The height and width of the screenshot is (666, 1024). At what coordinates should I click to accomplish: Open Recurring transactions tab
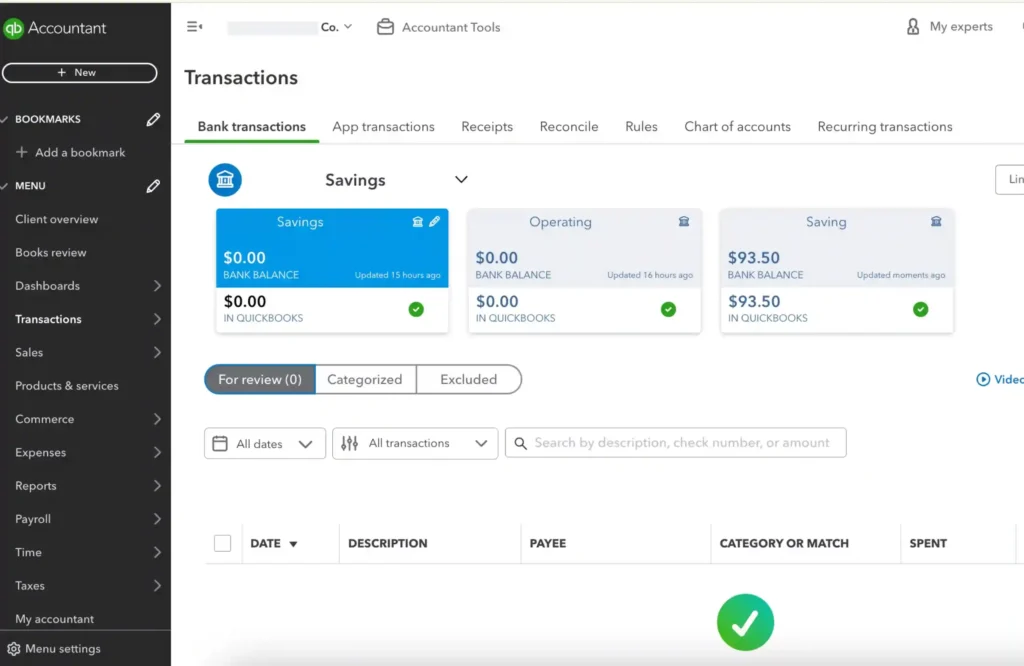[885, 127]
